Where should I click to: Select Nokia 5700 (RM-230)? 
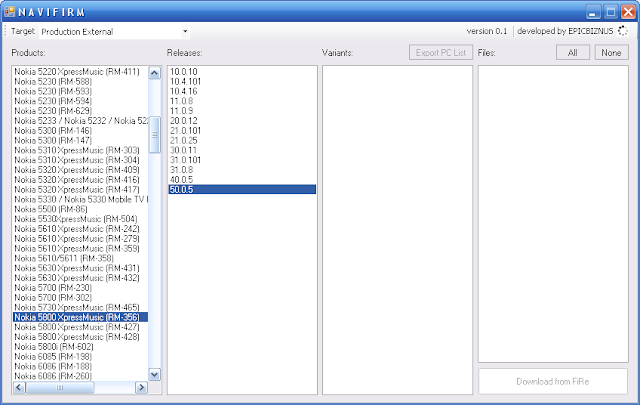[80, 287]
